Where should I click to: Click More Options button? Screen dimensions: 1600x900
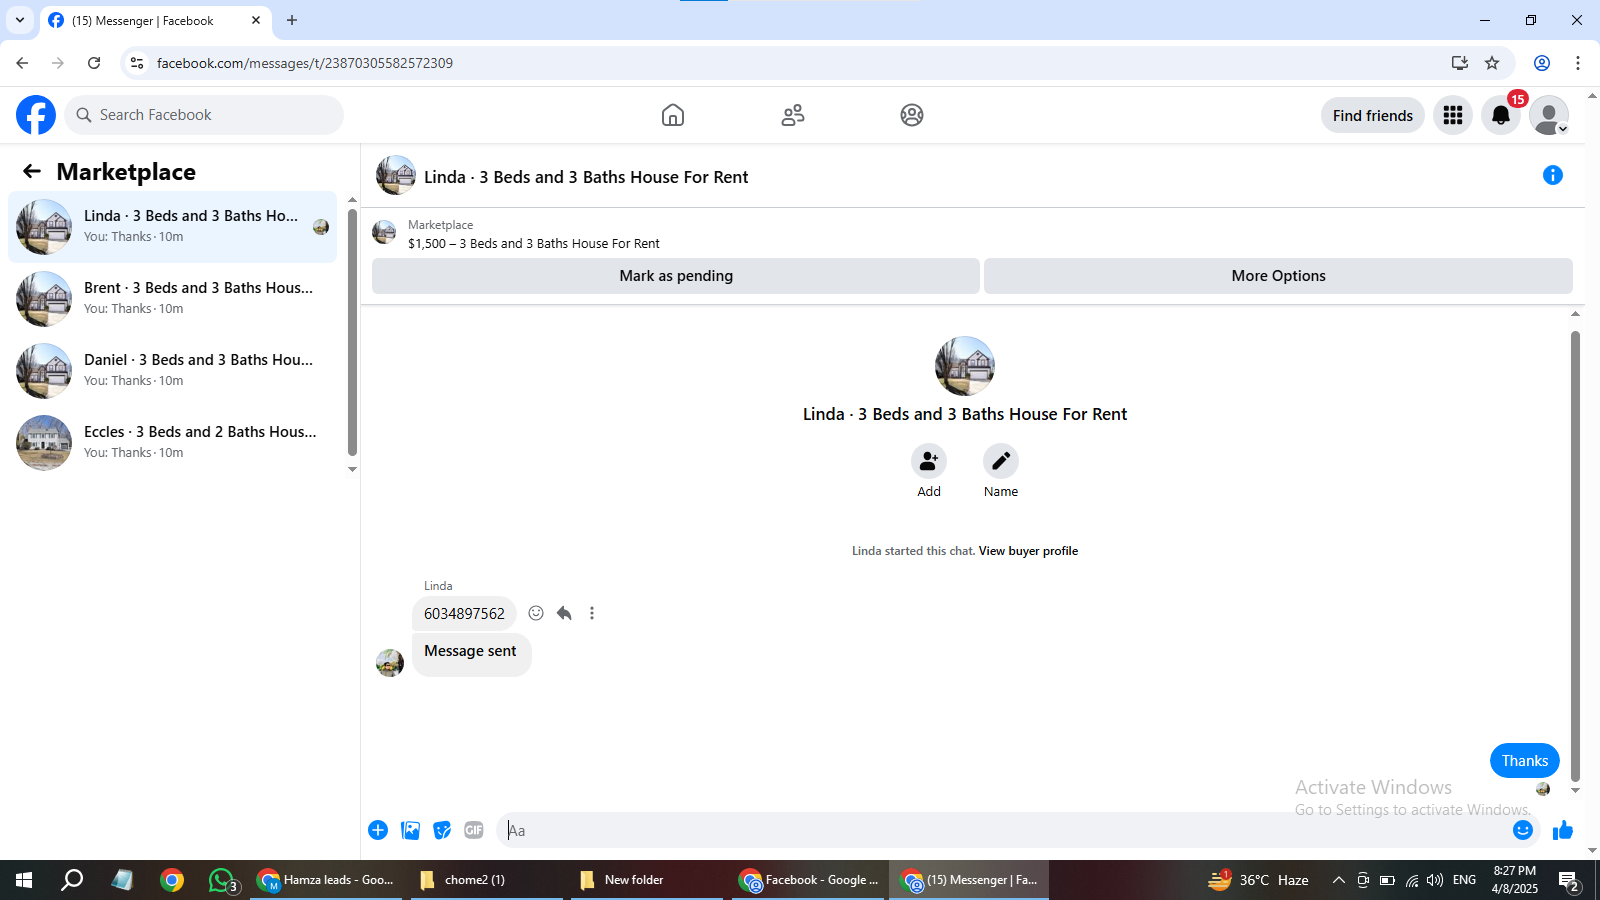(x=1278, y=276)
